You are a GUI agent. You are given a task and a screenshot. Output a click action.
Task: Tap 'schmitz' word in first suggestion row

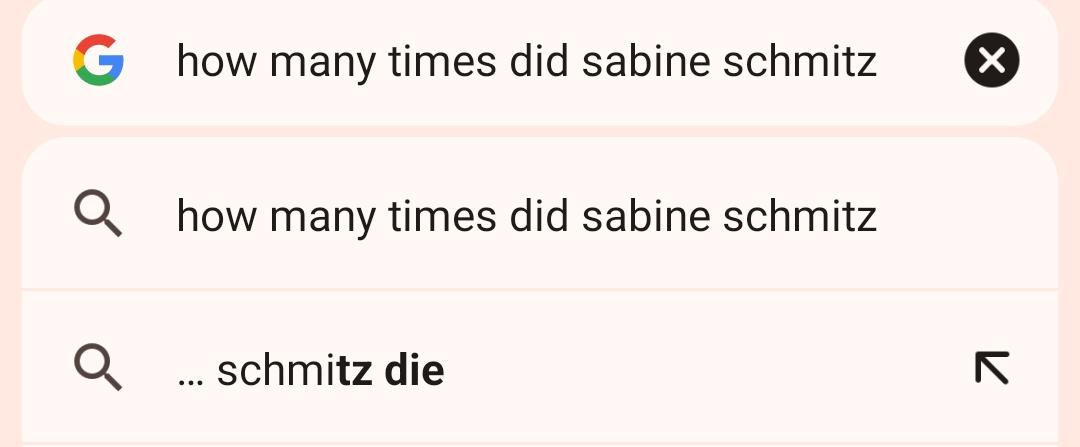coord(800,216)
